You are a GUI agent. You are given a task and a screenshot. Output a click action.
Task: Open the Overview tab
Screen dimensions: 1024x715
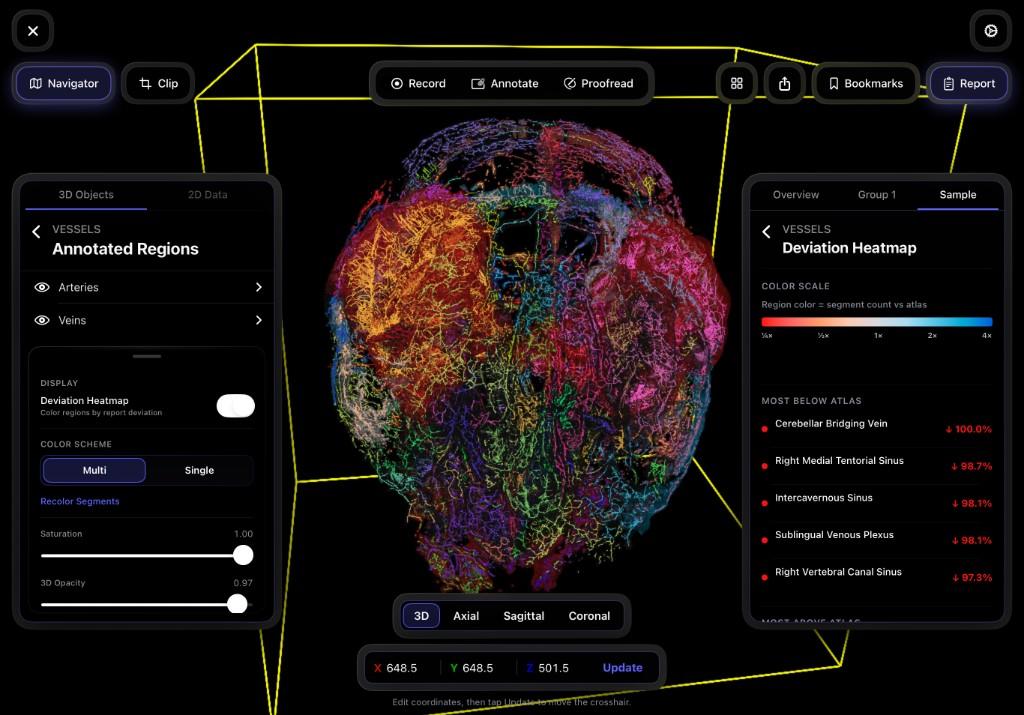click(795, 195)
